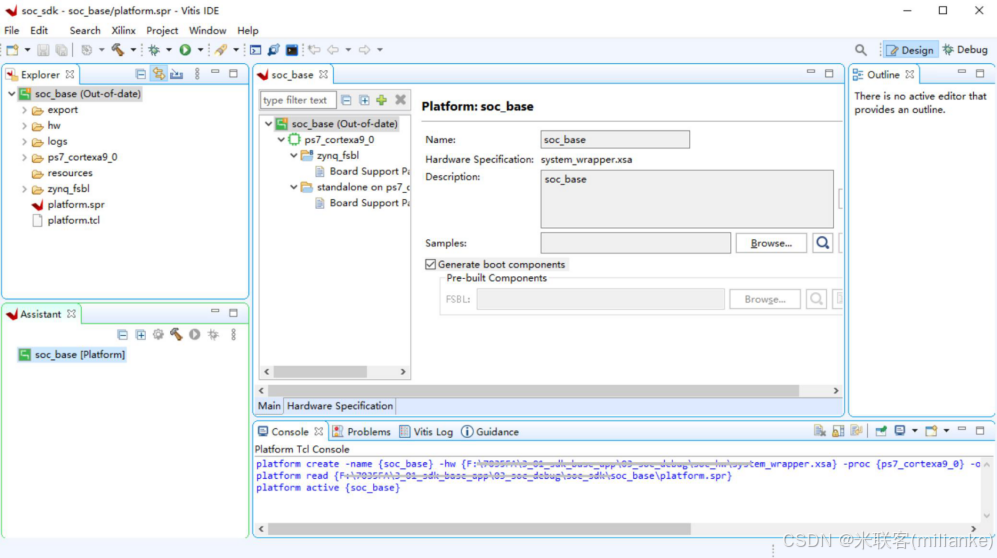The width and height of the screenshot is (997, 558).
Task: Switch to Debug perspective
Action: (965, 50)
